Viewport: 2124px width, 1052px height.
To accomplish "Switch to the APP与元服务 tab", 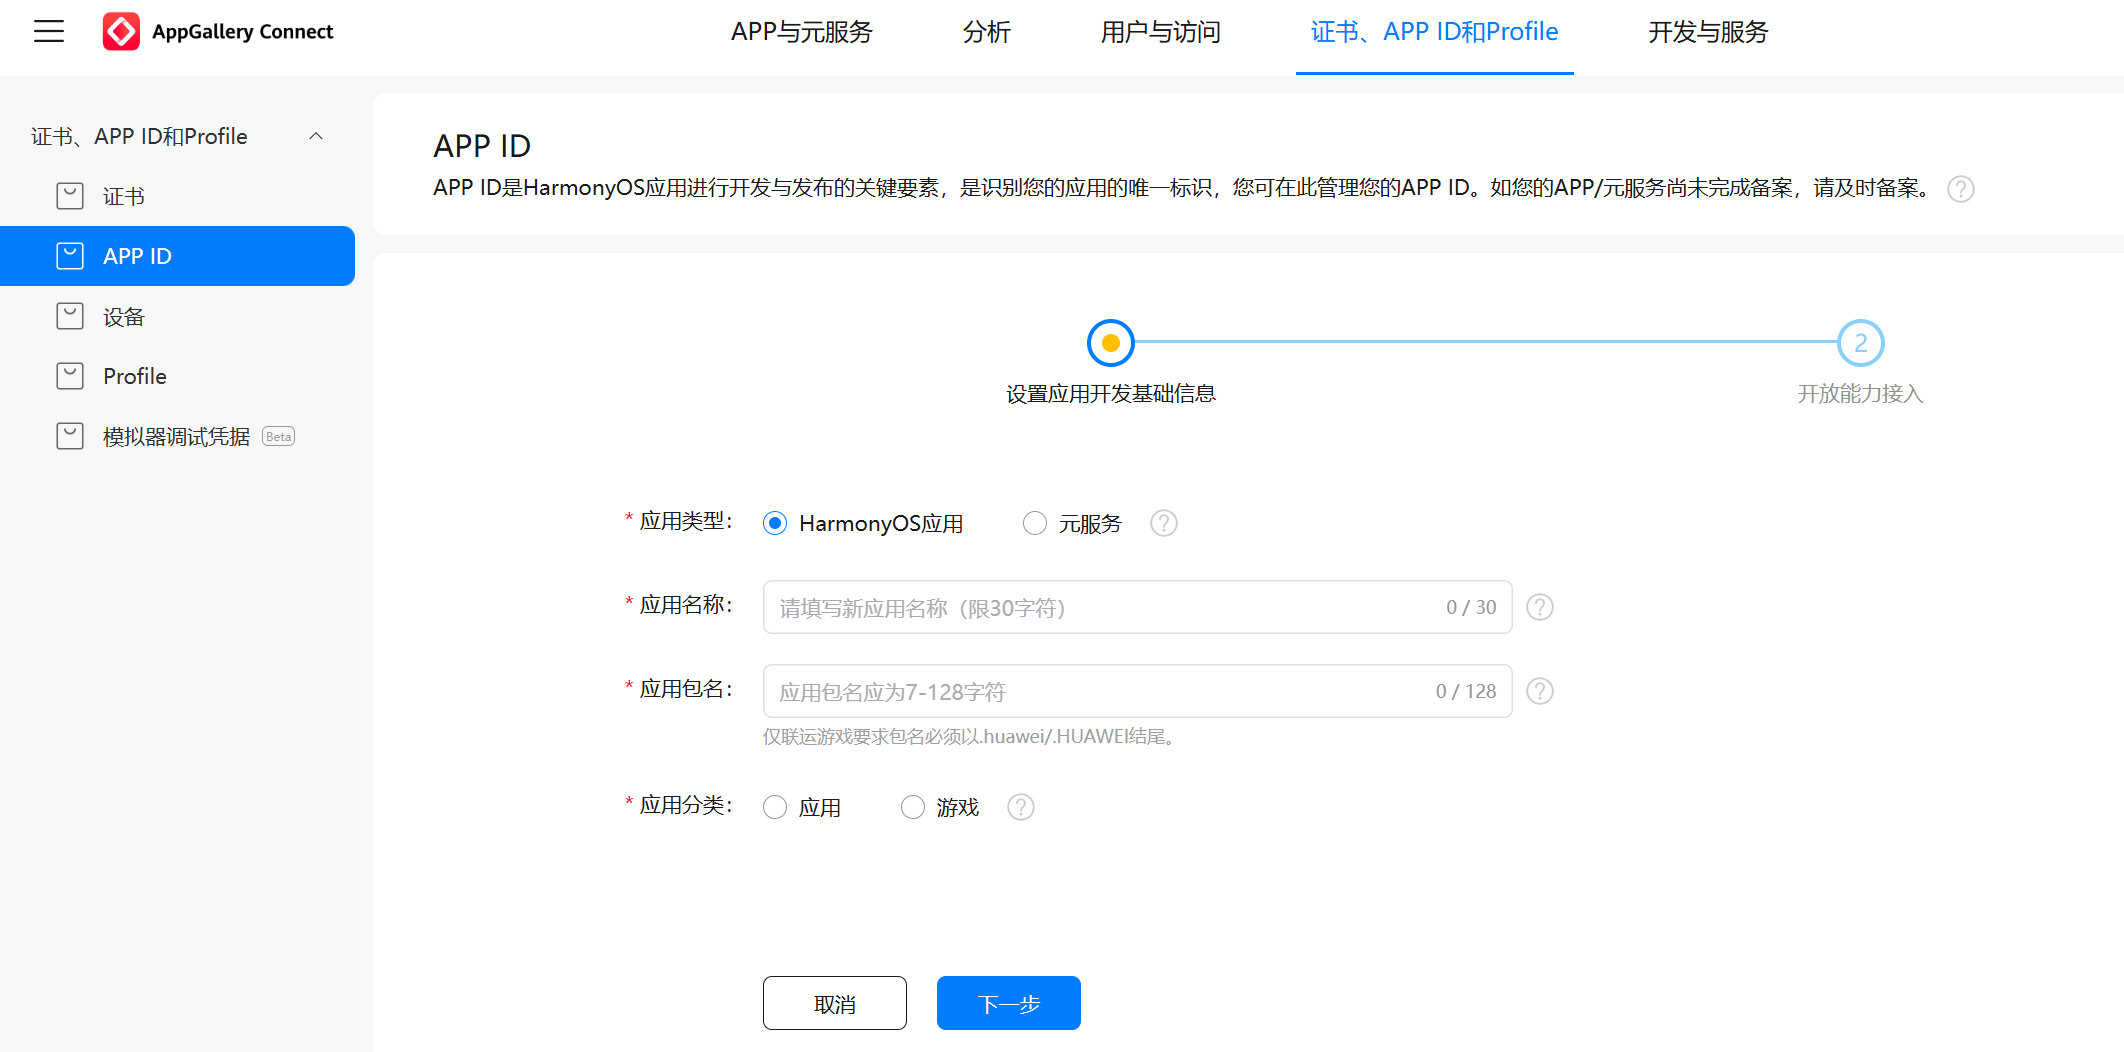I will (801, 32).
